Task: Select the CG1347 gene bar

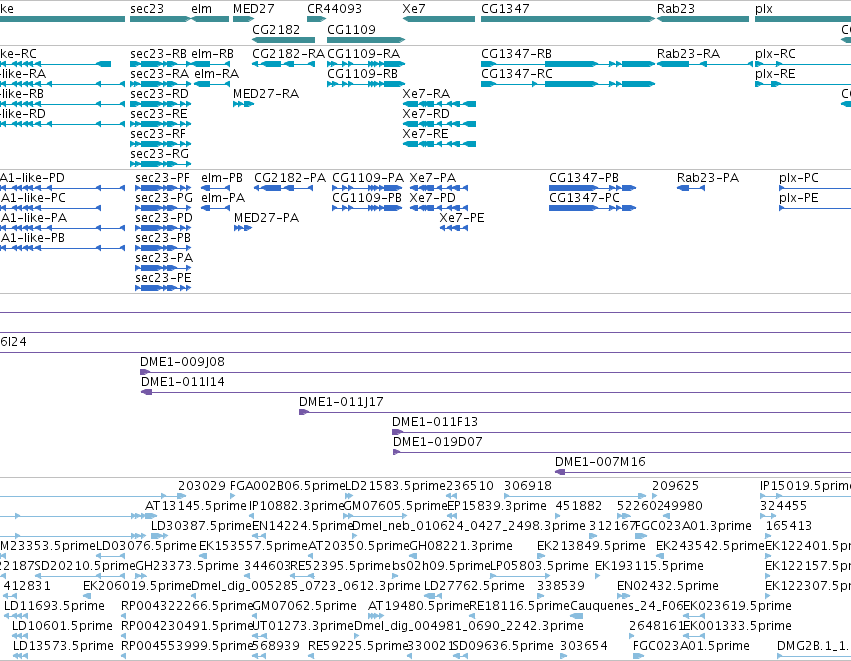Action: [x=568, y=19]
